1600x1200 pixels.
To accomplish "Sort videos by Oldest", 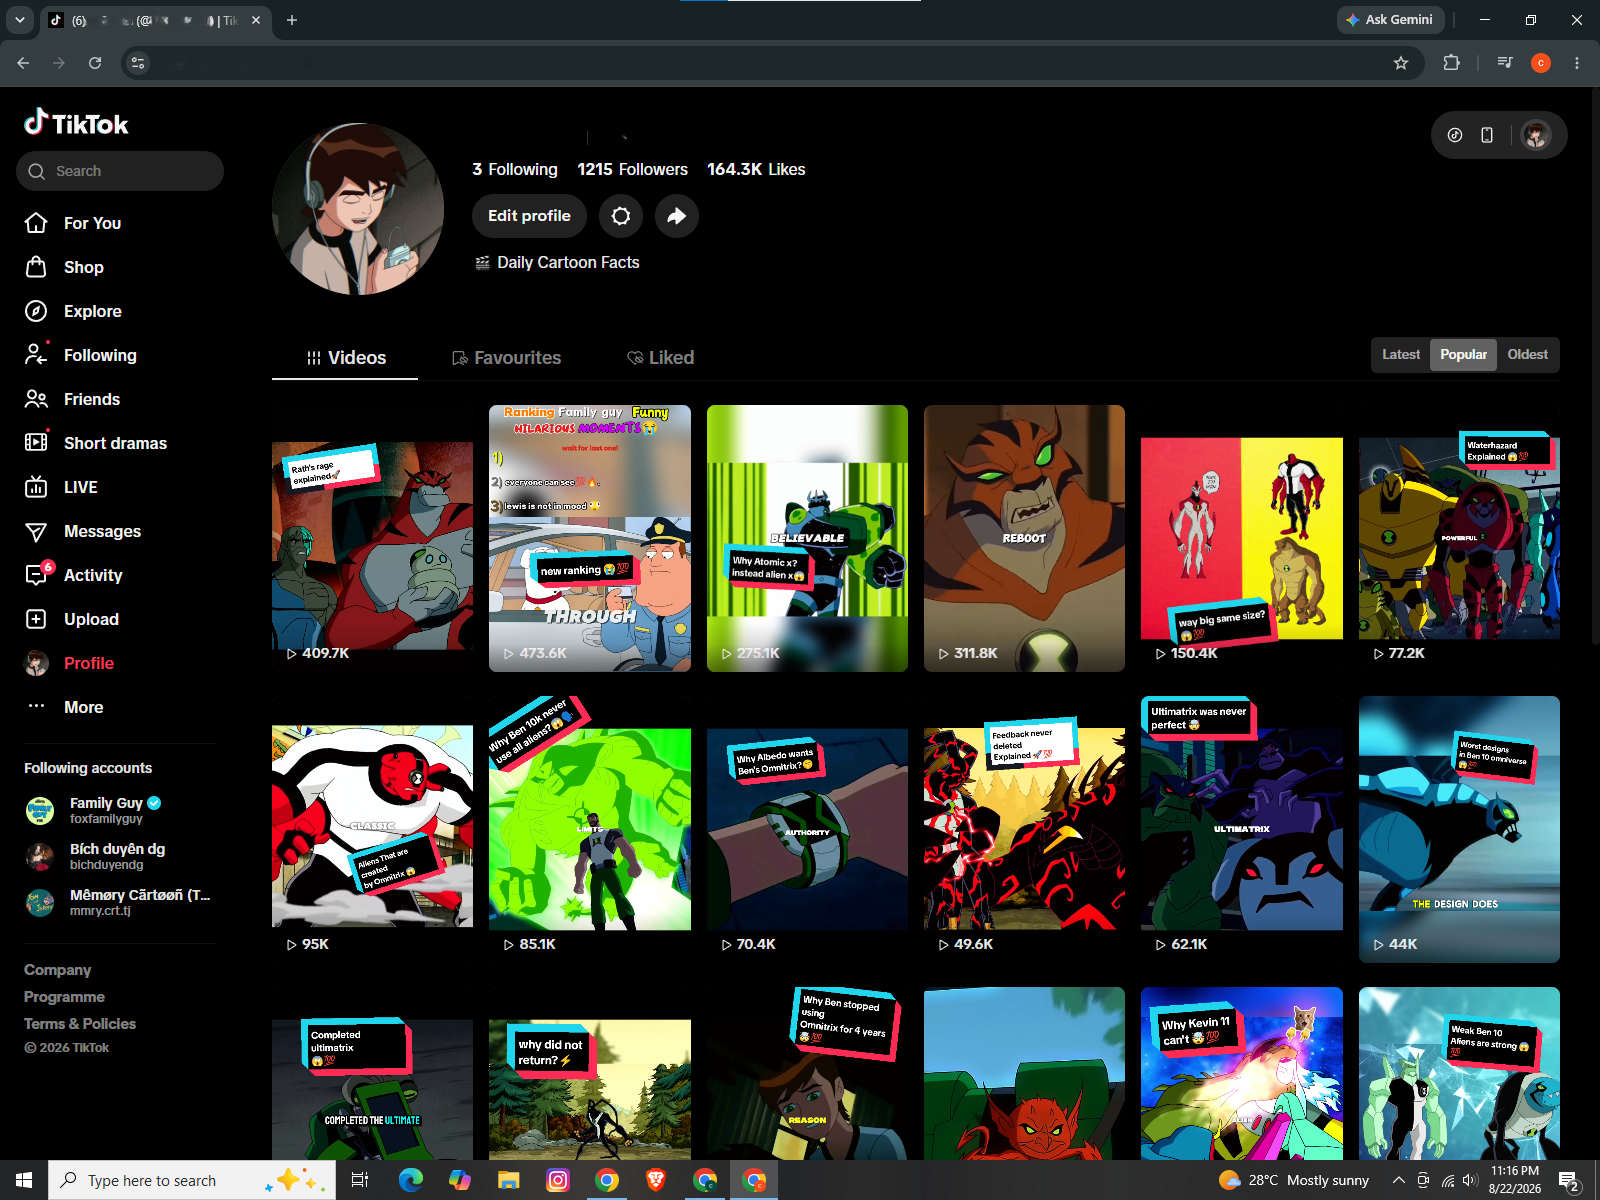I will pos(1527,355).
